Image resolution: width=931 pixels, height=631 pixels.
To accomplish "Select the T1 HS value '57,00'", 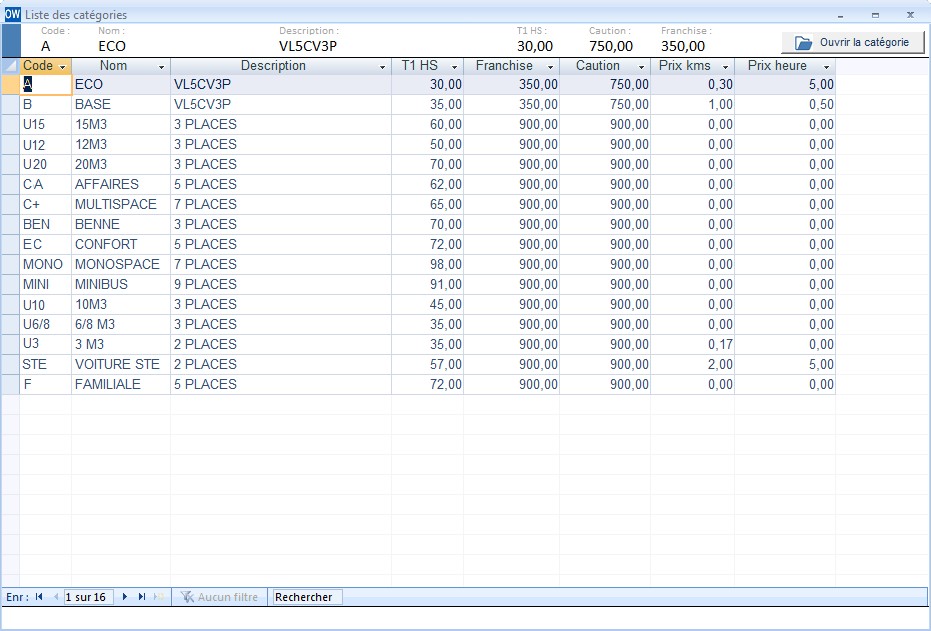I will click(428, 364).
